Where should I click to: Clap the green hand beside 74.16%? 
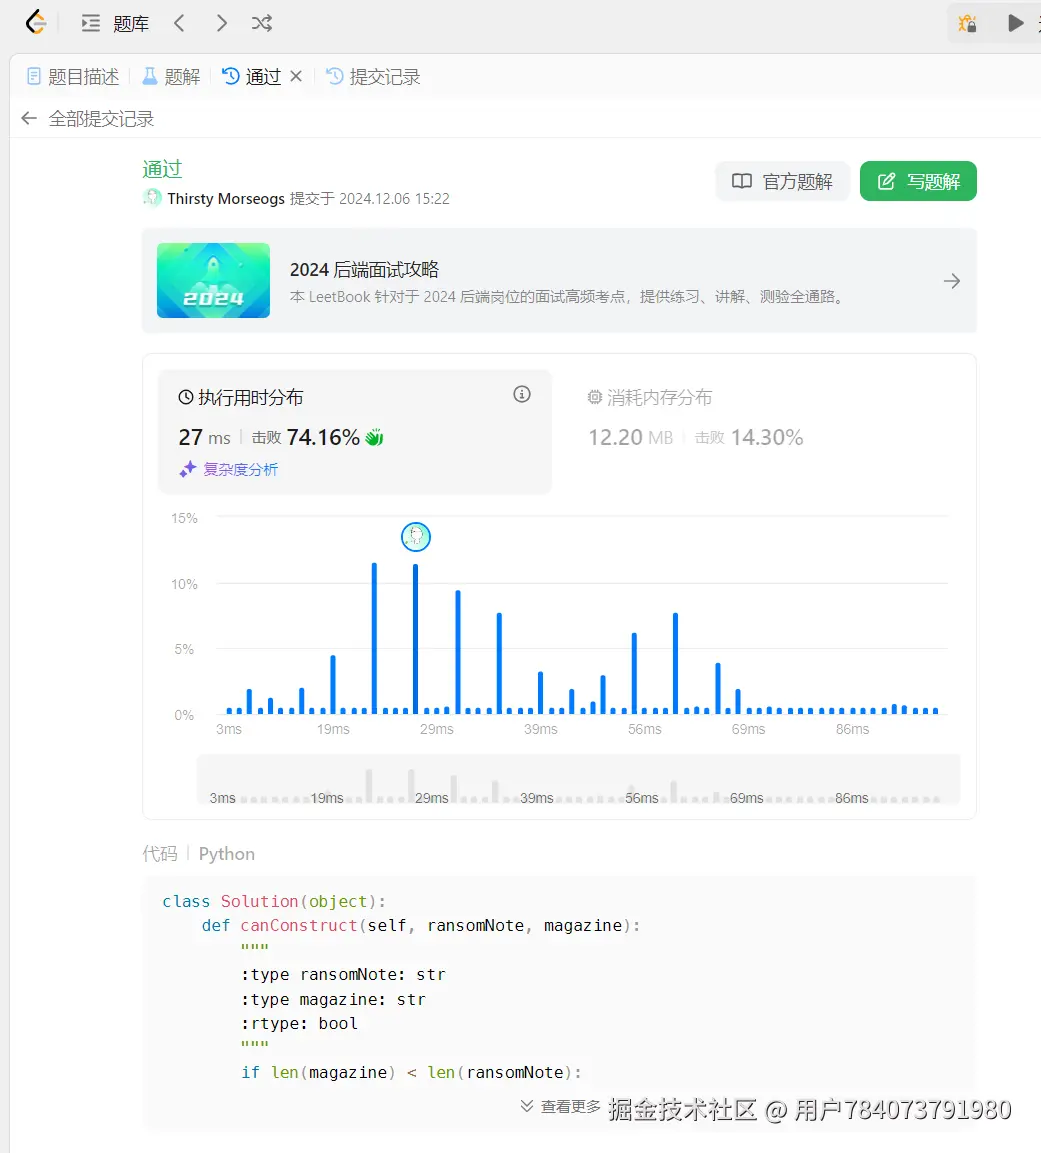click(x=372, y=436)
